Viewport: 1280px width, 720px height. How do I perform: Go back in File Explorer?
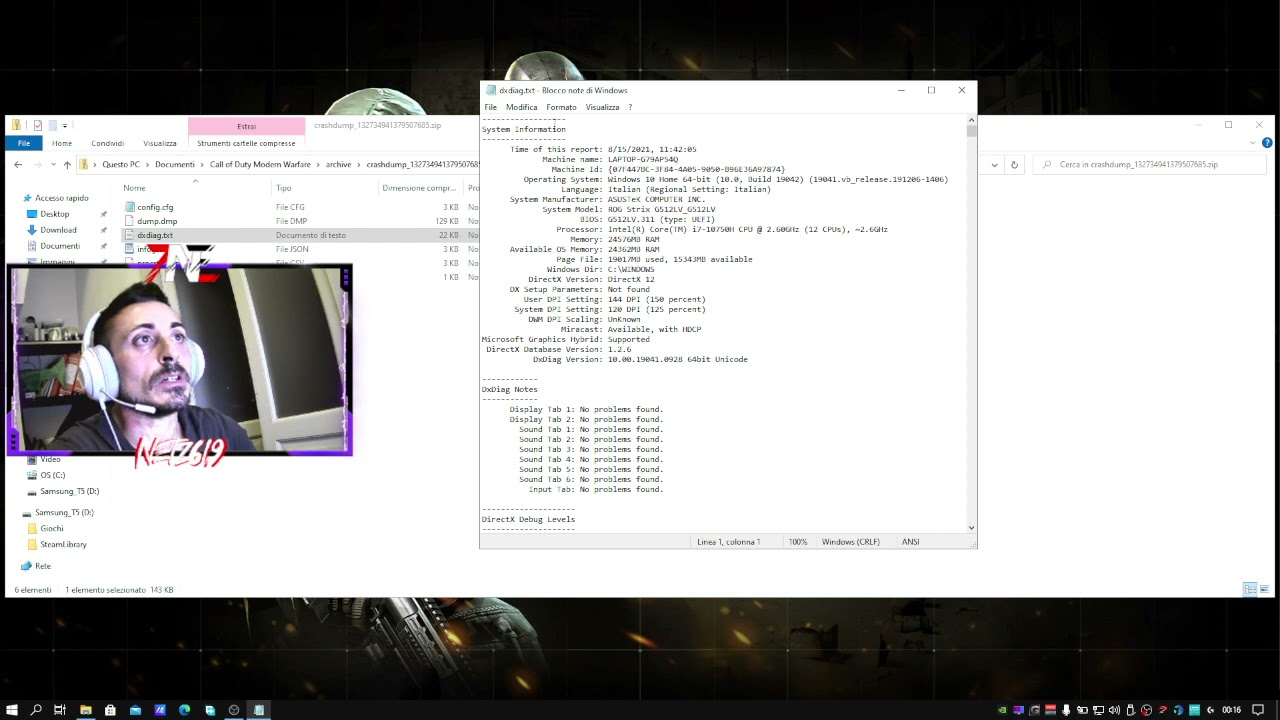(x=18, y=165)
